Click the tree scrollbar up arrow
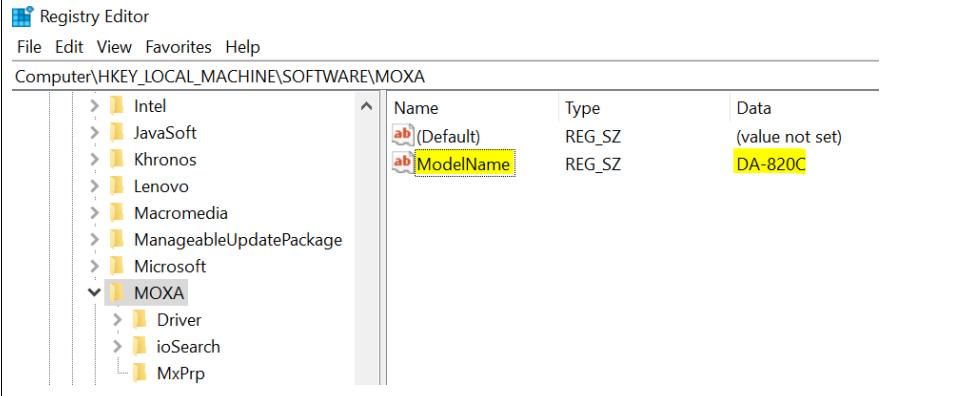This screenshot has width=975, height=396. (366, 107)
